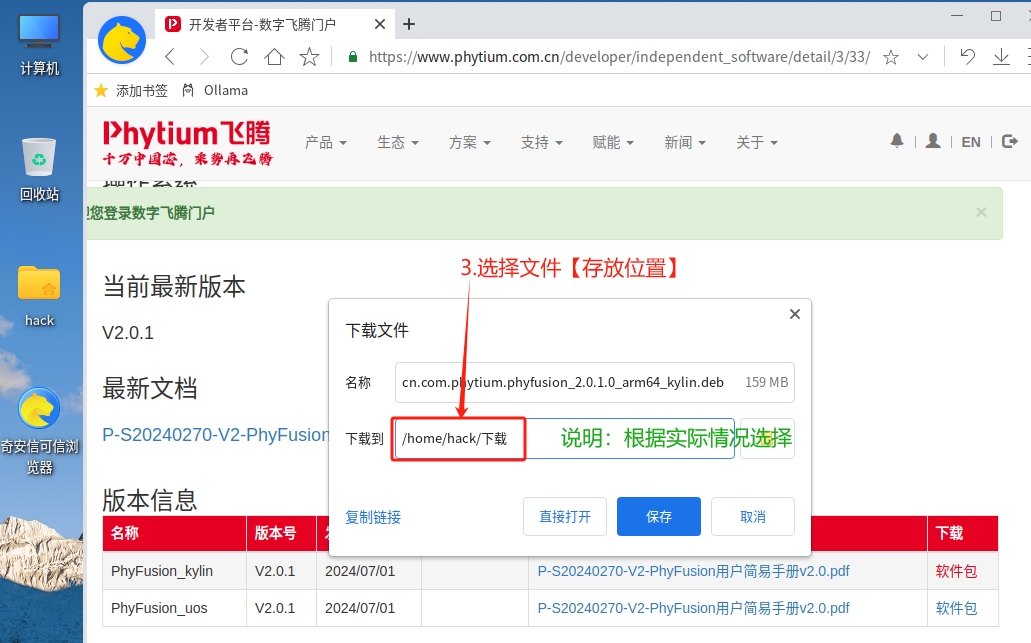This screenshot has height=643, width=1031.
Task: Expand the 关于 navigation menu
Action: click(757, 143)
